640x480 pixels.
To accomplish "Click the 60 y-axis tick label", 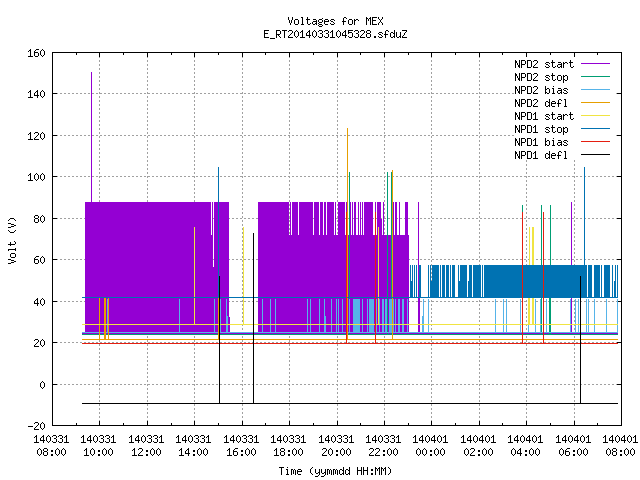I will tap(39, 260).
